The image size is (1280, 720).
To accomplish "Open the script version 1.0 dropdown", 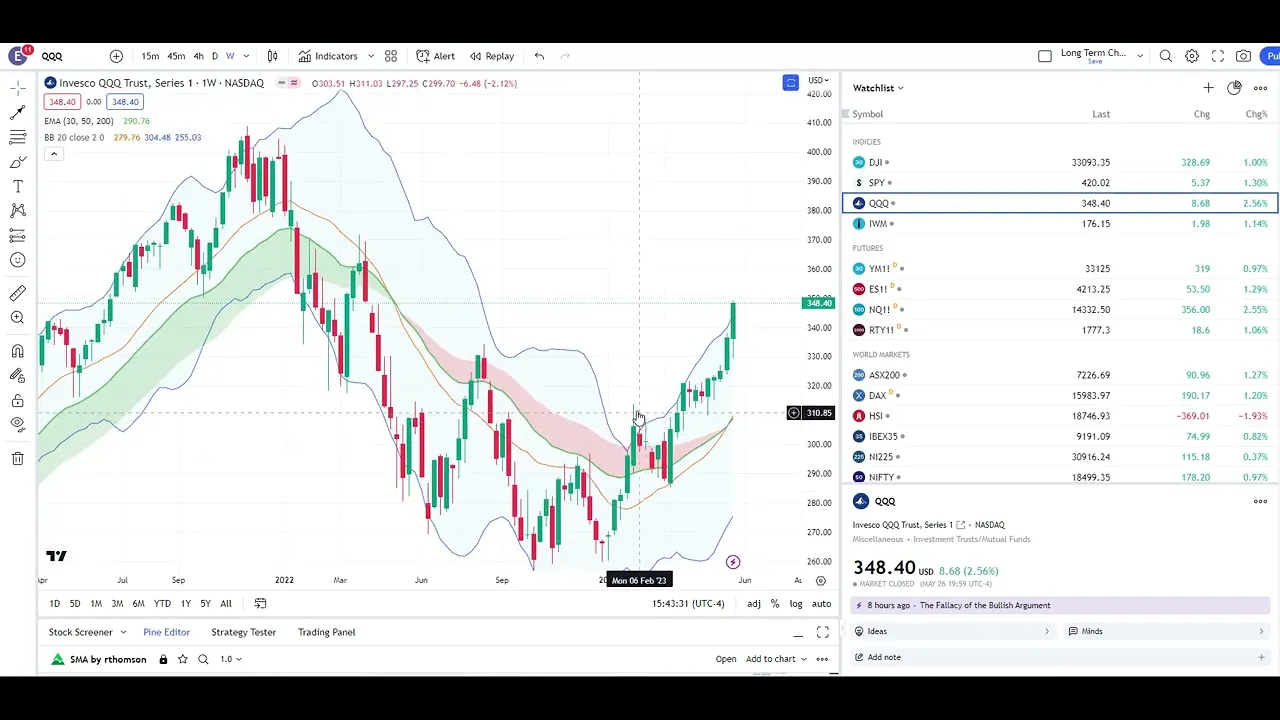I will click(x=232, y=659).
